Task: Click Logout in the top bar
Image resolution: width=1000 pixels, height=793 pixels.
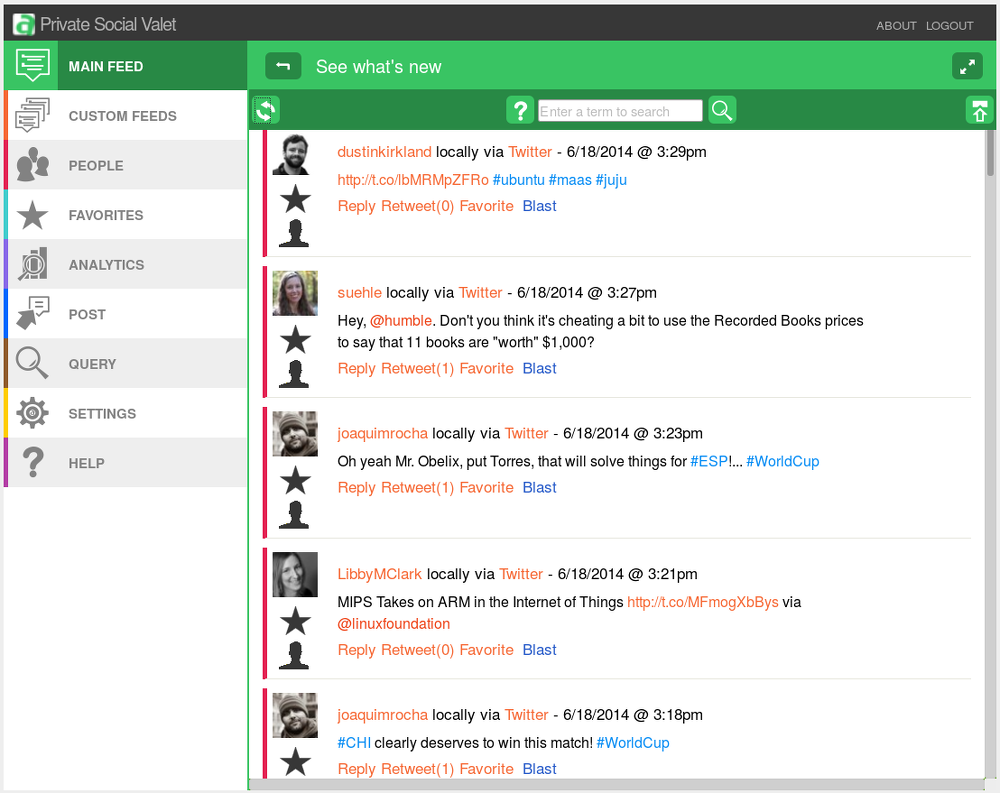Action: pyautogui.click(x=949, y=26)
